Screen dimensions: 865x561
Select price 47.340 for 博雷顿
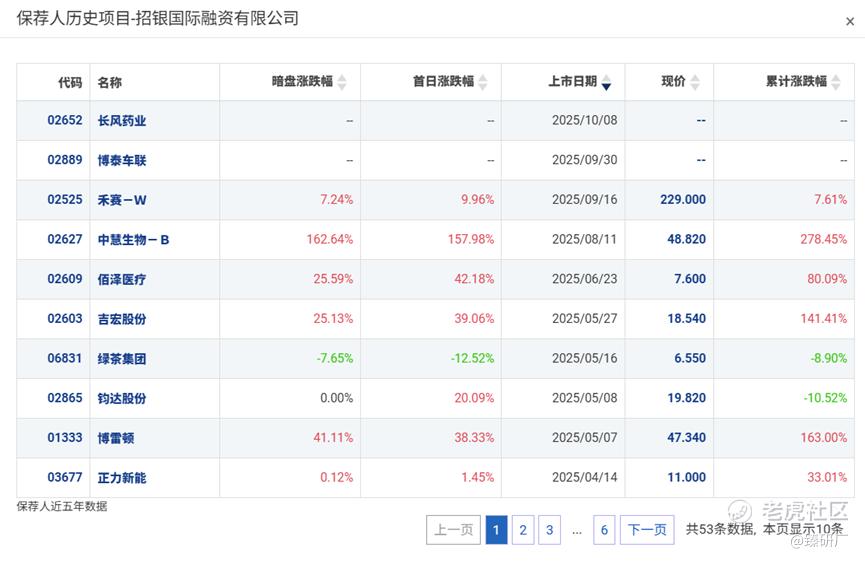[x=686, y=438]
